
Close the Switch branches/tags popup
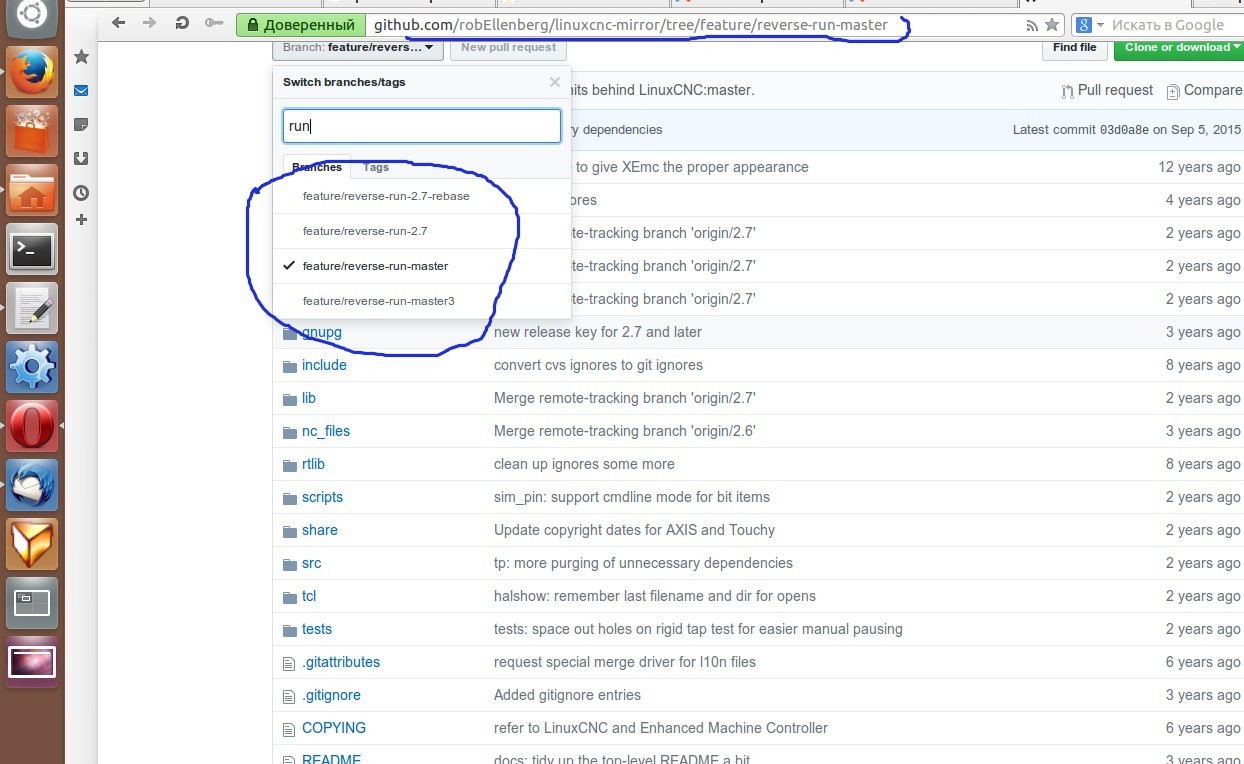[555, 82]
